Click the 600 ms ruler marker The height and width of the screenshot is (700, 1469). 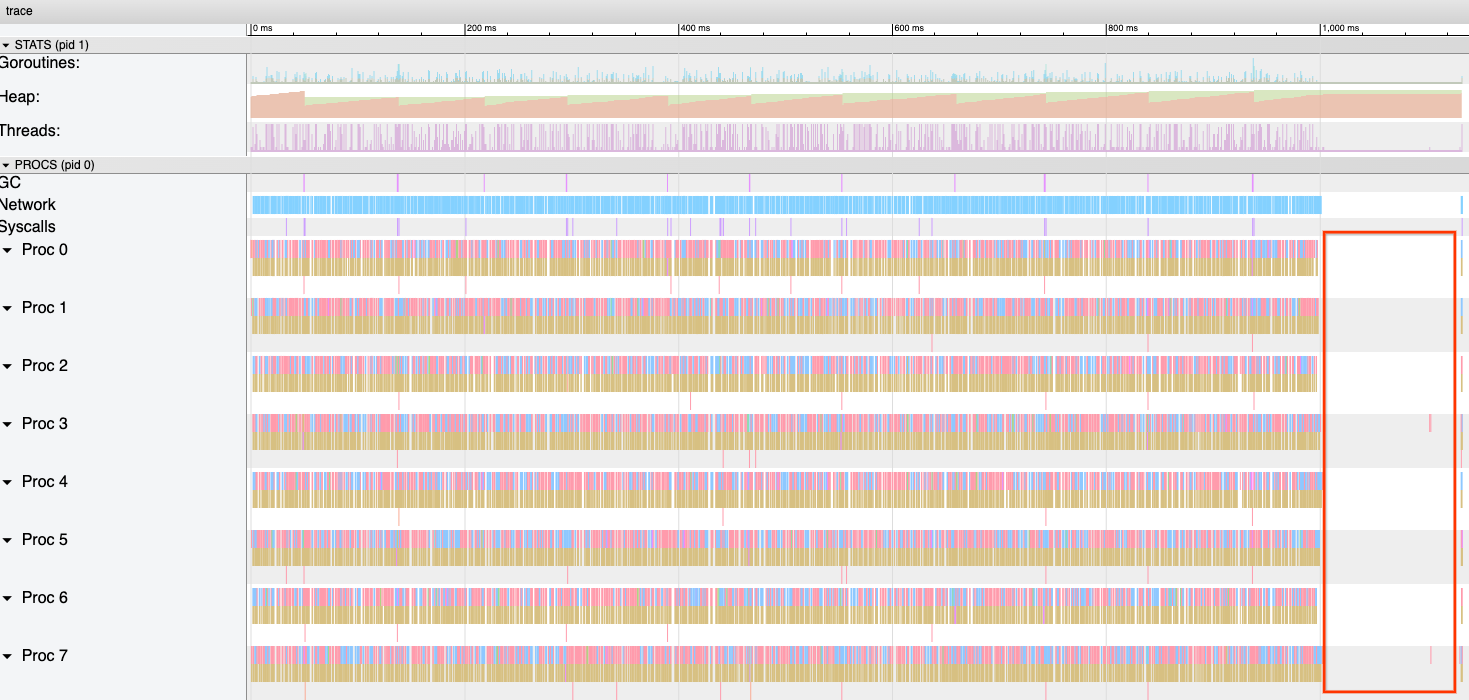(909, 29)
